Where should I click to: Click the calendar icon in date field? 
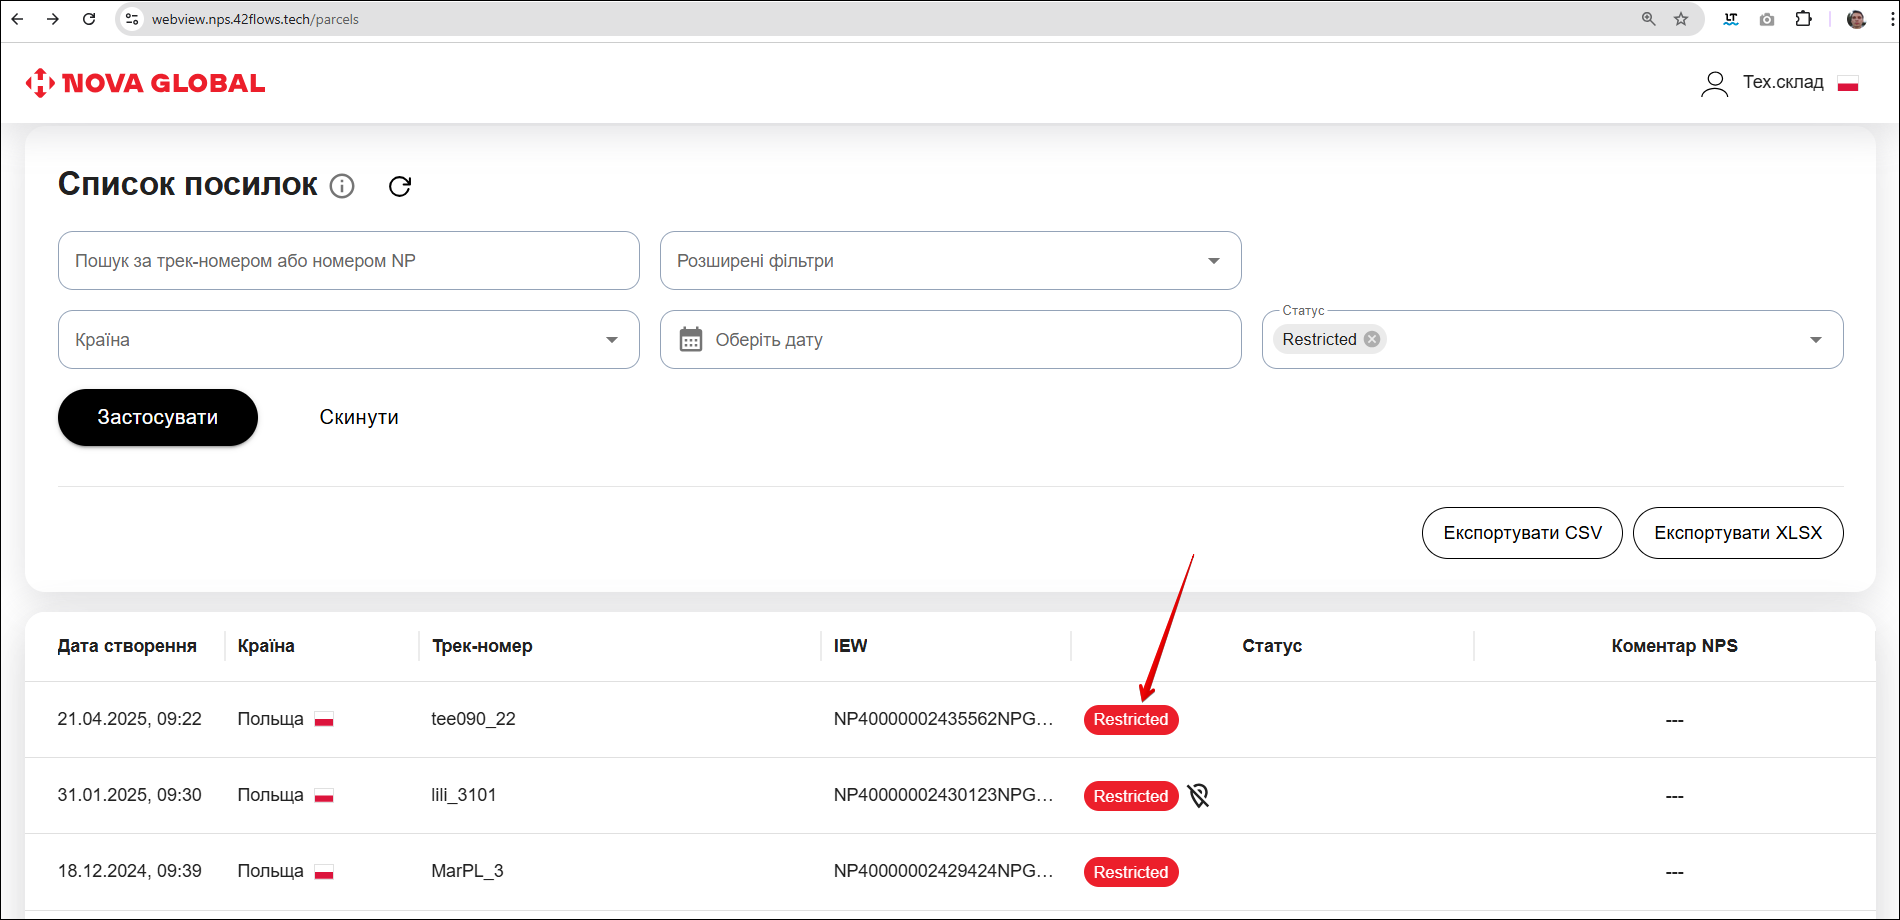[691, 340]
